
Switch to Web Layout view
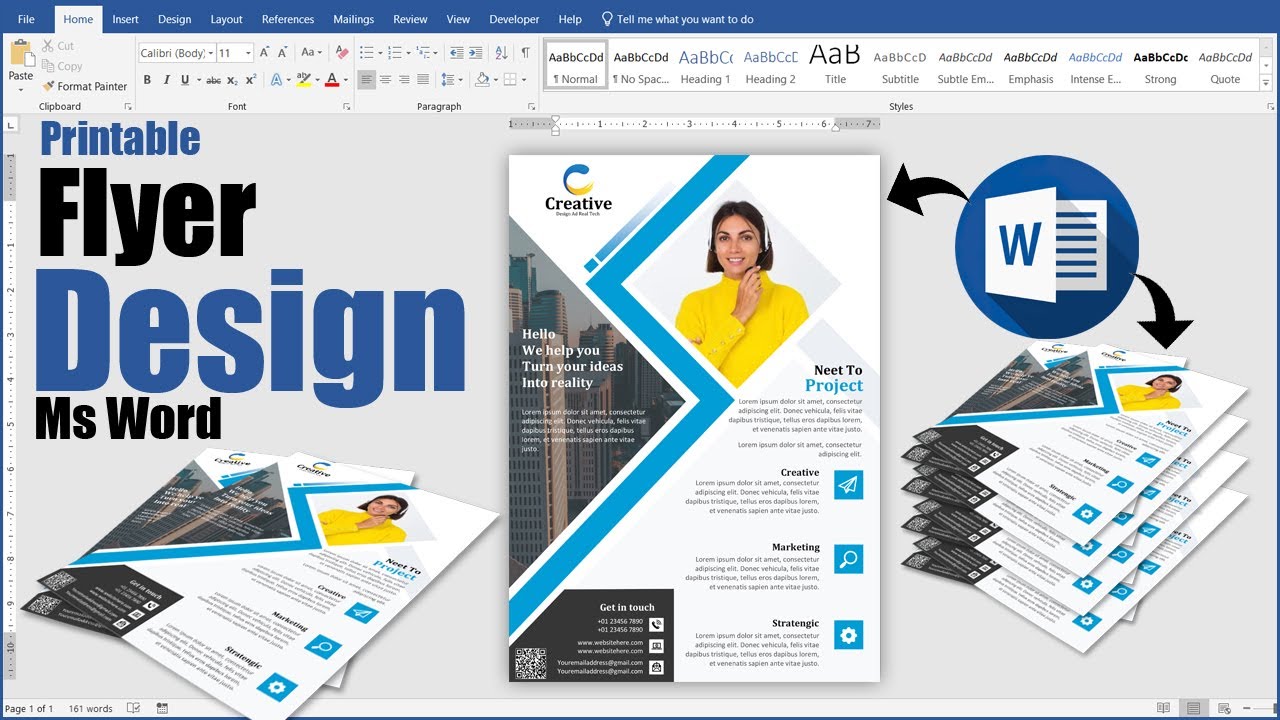pyautogui.click(x=1223, y=708)
